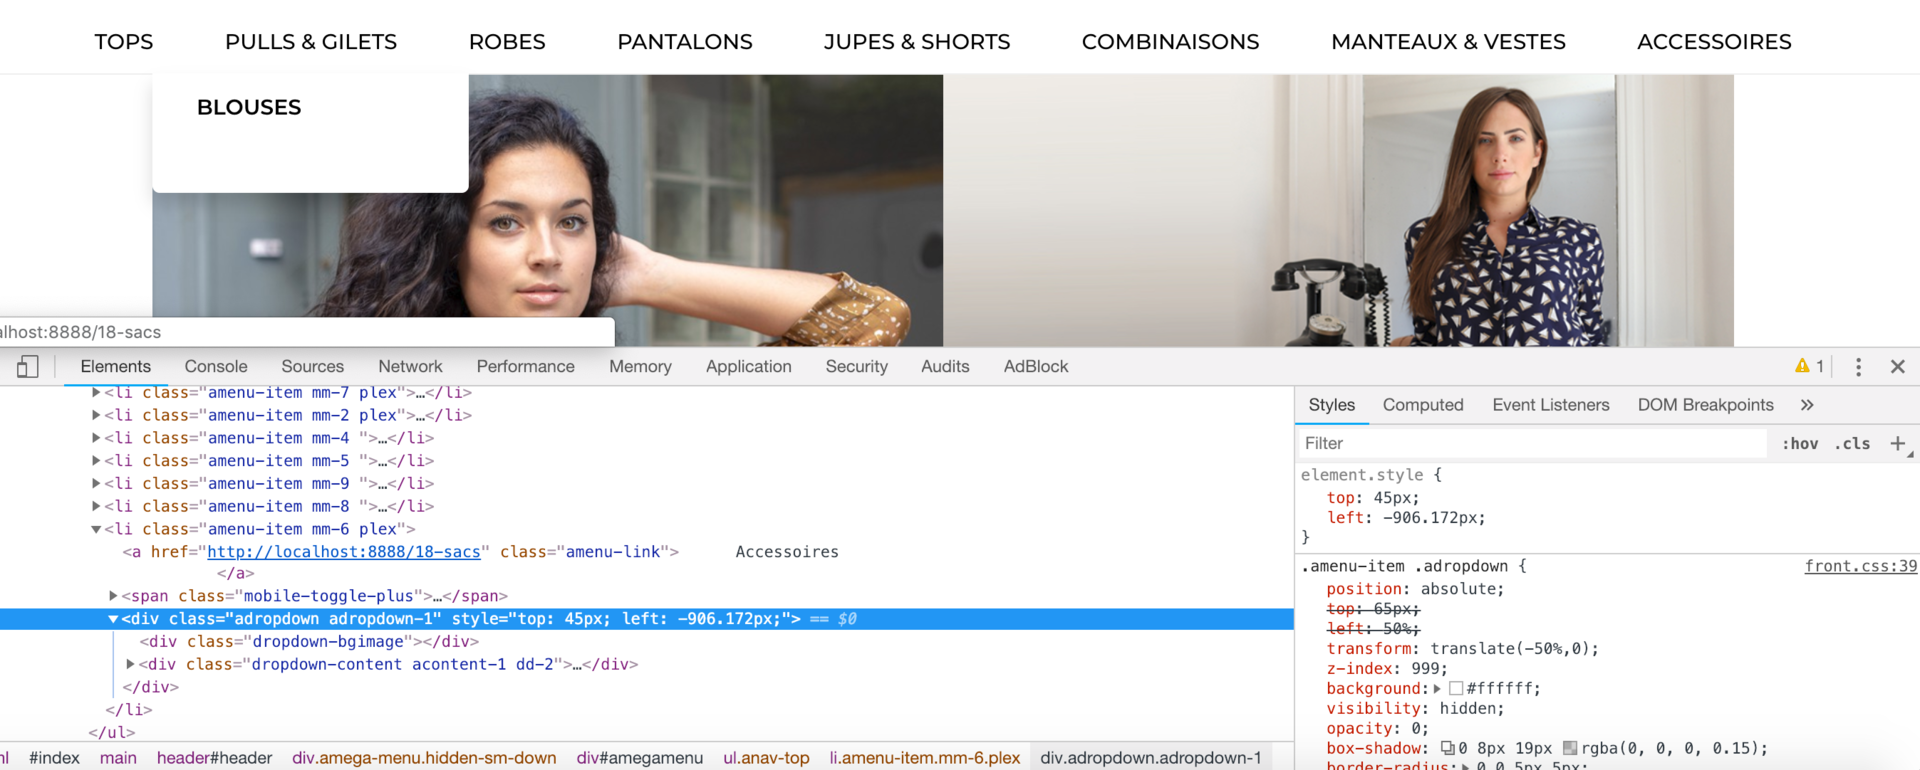
Task: Collapse the amenu-item mm-6 plex node
Action: pyautogui.click(x=96, y=529)
